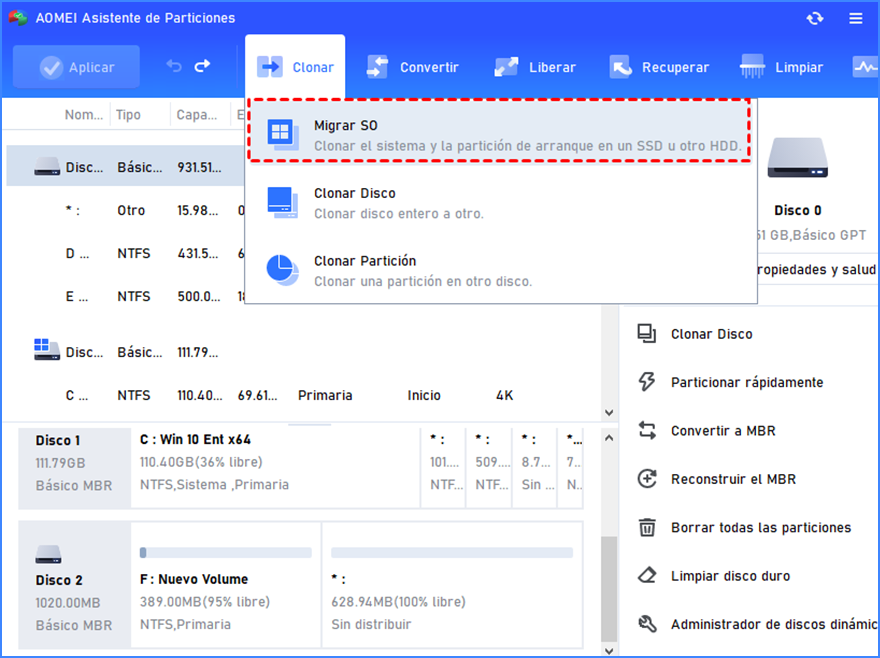Click the Clonar Disco icon in the side panel
The height and width of the screenshot is (658, 880).
[x=647, y=333]
